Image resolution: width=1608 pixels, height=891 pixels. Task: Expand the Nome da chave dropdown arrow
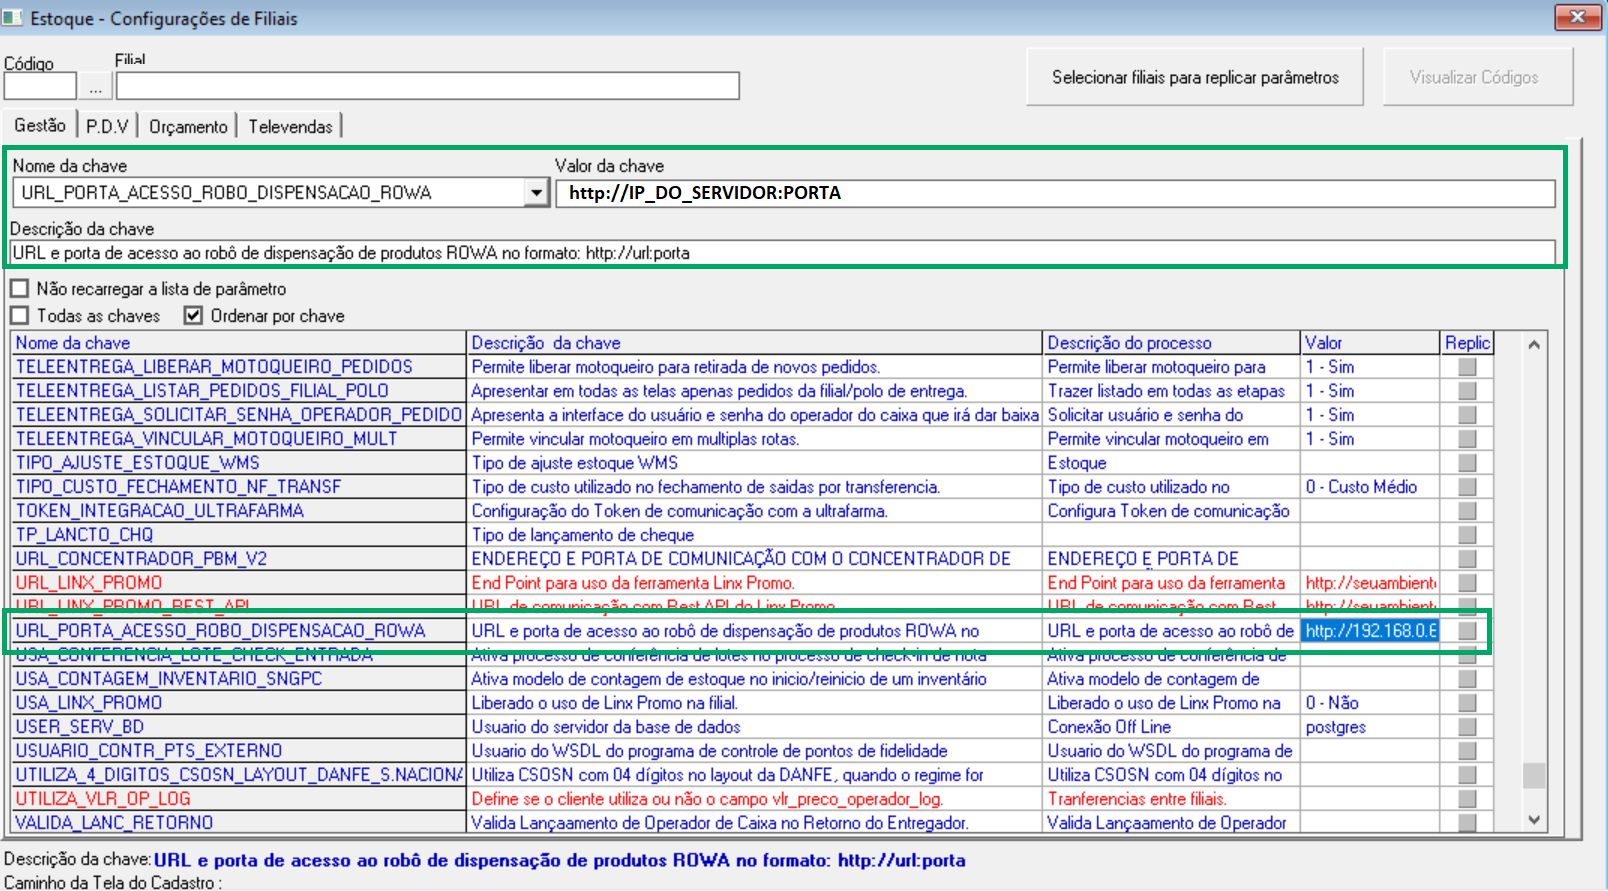537,192
